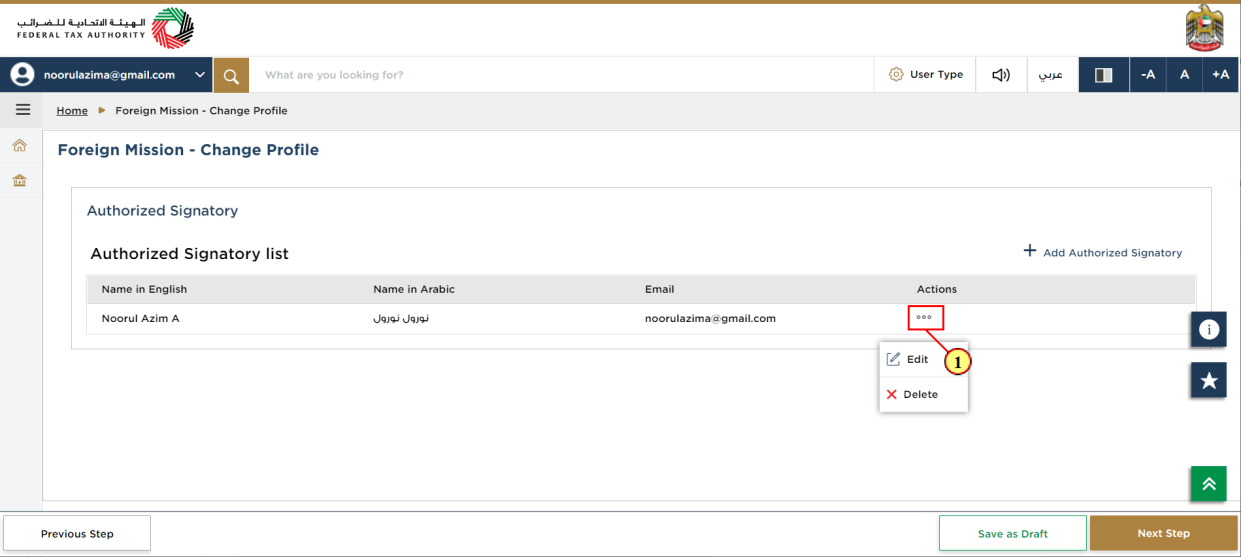Image resolution: width=1241 pixels, height=557 pixels.
Task: Decrease font size with -A
Action: 1148,75
